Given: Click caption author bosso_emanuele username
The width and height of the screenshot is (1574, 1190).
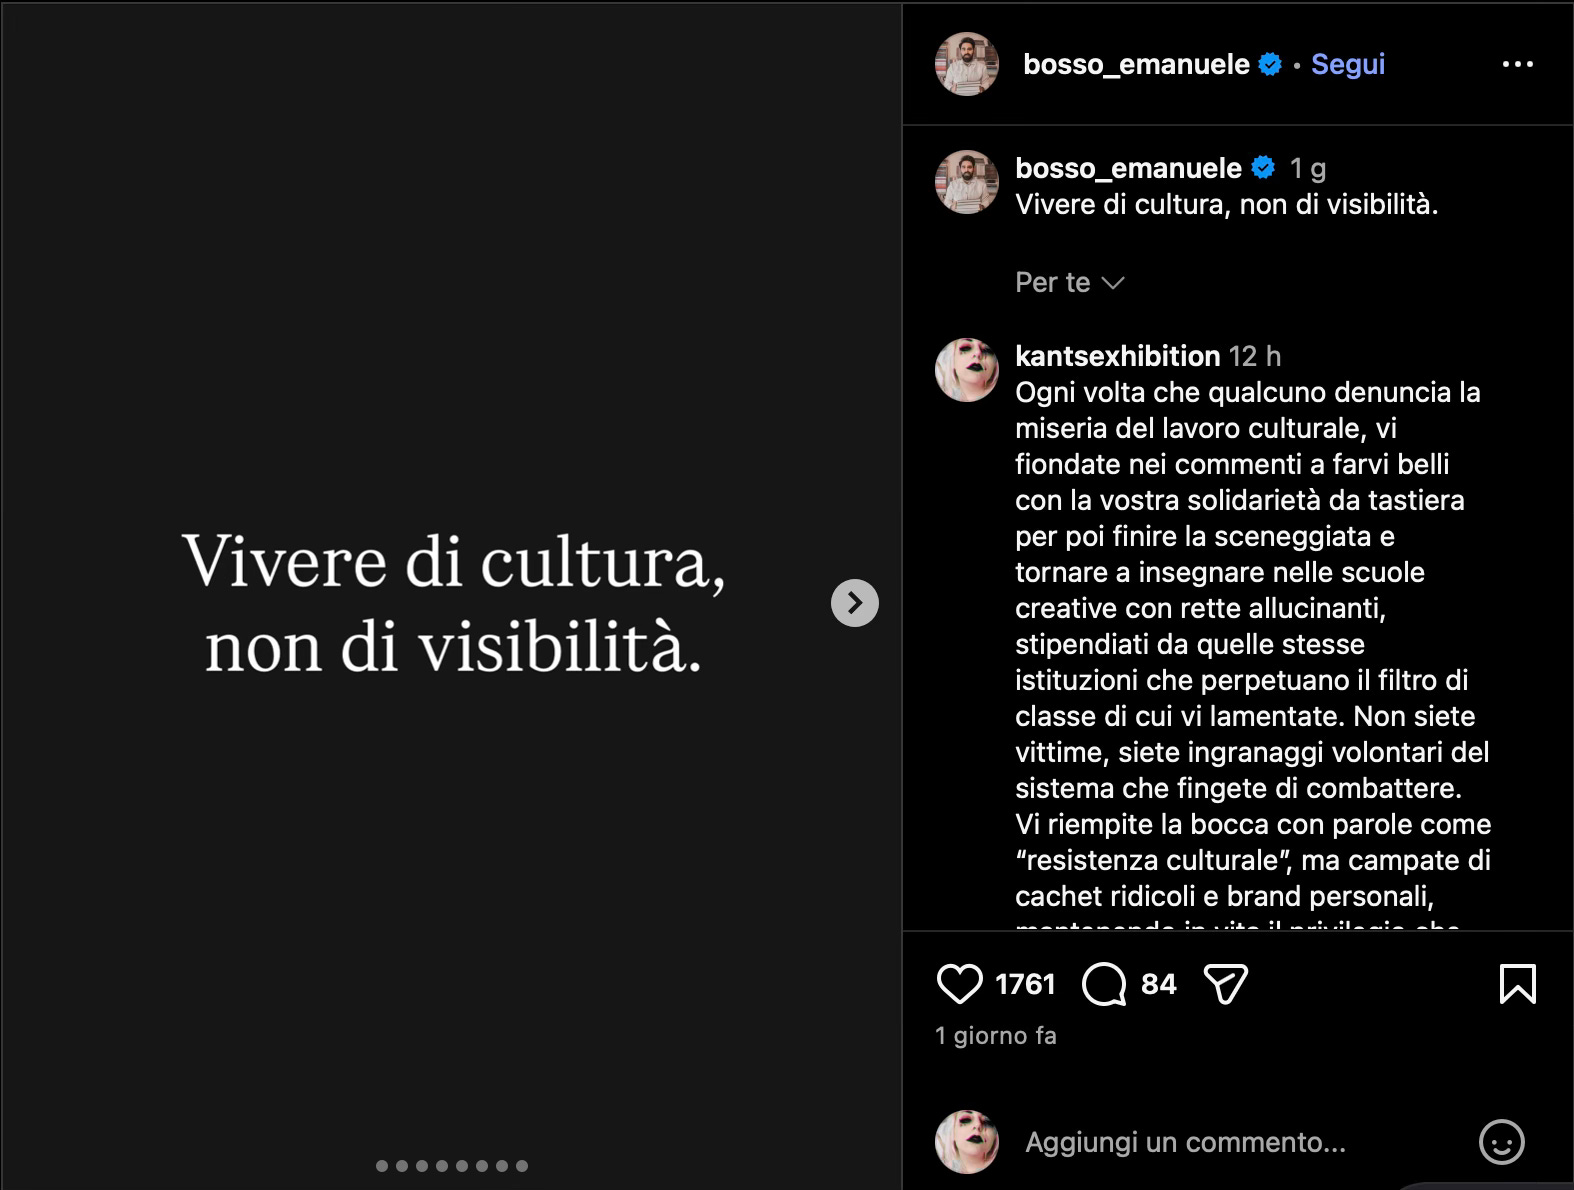Looking at the screenshot, I should pos(1128,168).
